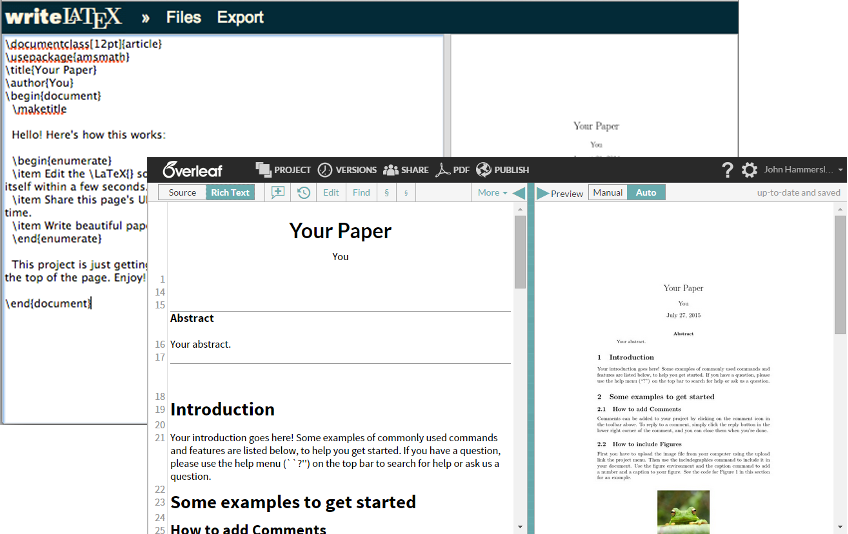Image resolution: width=848 pixels, height=534 pixels.
Task: Click the \title{Your Paper} line in writeLaTeX
Action: pos(51,70)
